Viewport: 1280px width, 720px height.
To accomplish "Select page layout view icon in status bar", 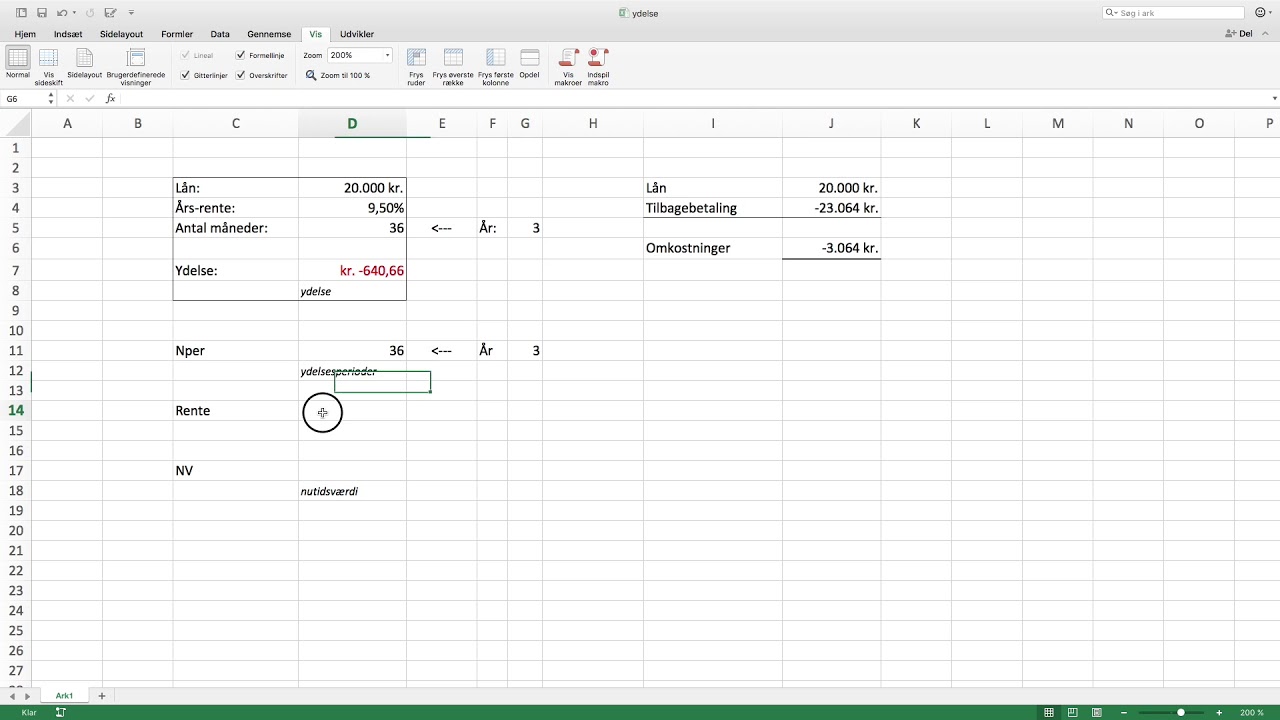I will 1073,713.
